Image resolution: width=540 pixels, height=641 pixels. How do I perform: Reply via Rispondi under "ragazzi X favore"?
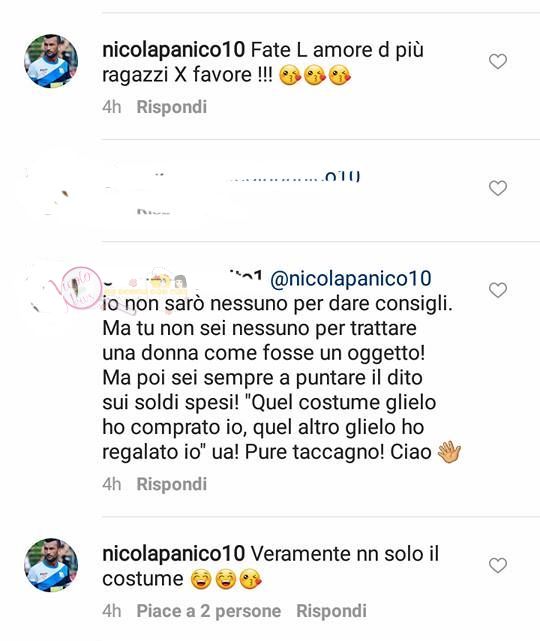click(x=172, y=107)
